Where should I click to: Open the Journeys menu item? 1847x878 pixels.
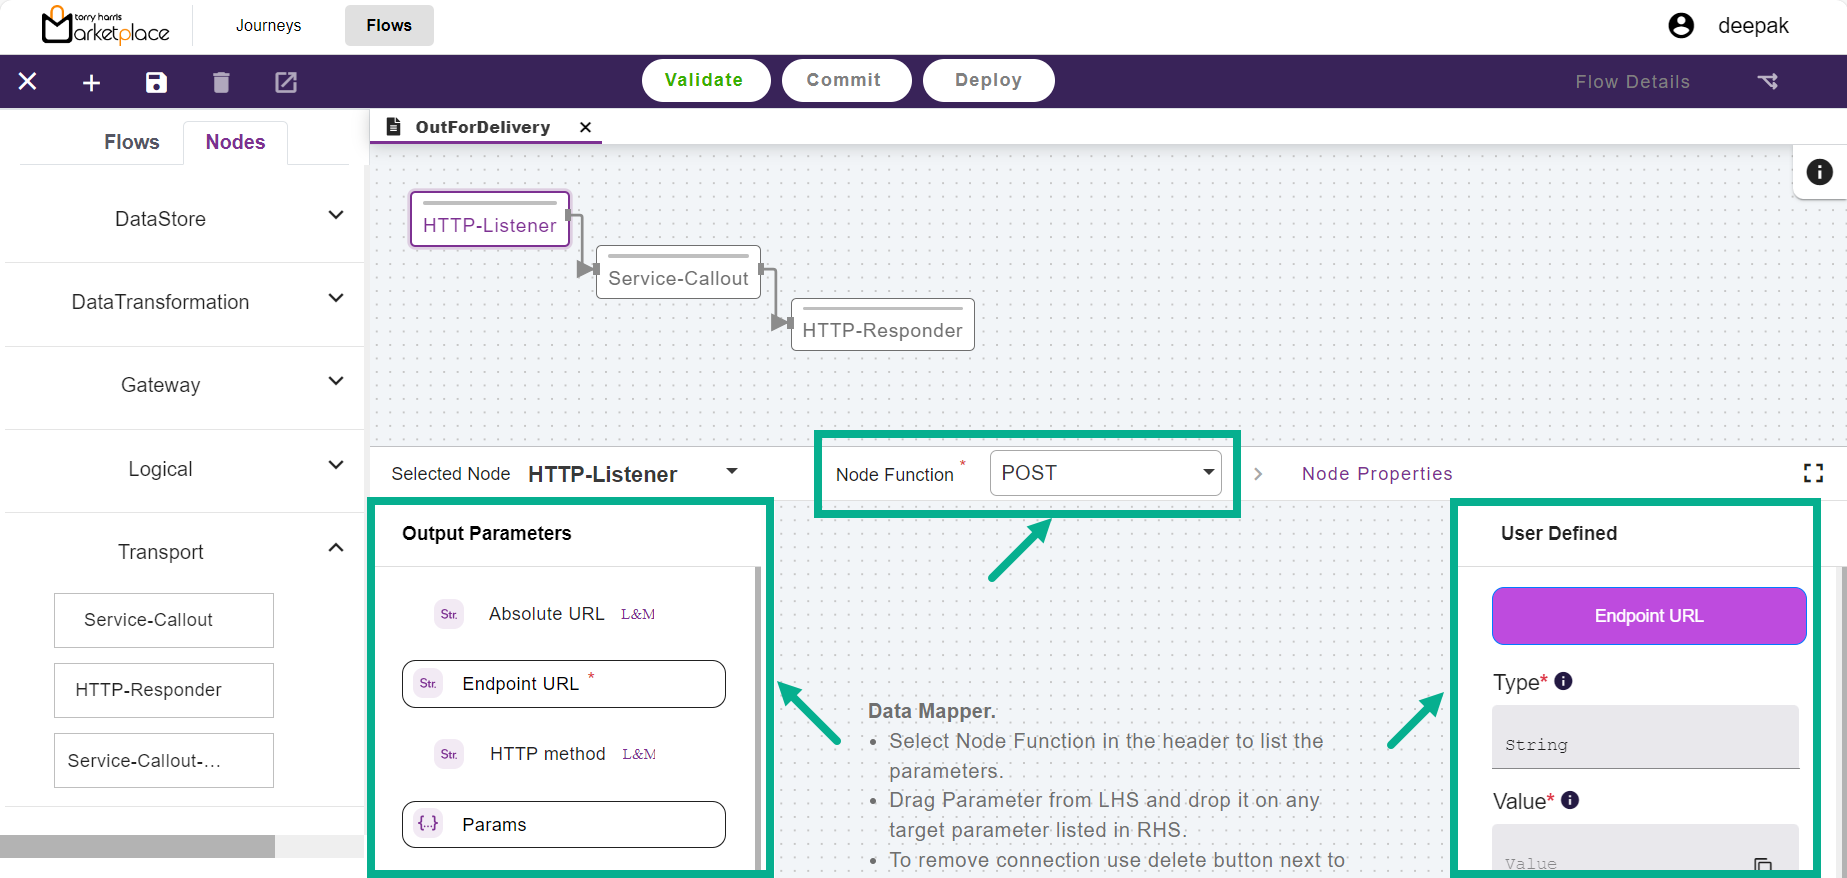pyautogui.click(x=268, y=25)
